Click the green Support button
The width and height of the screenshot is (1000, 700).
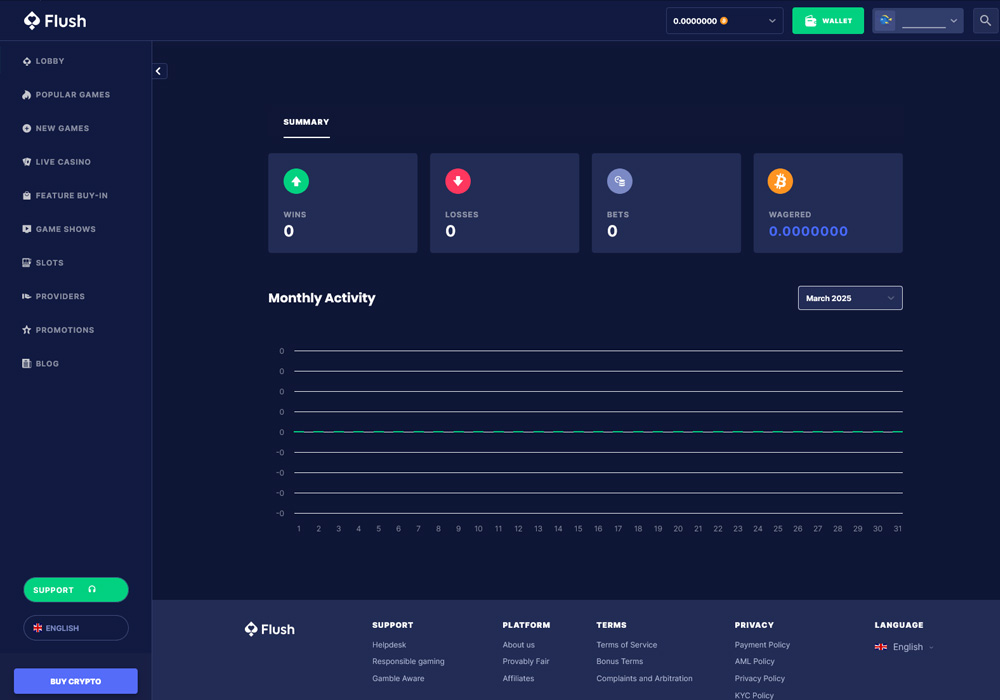pos(76,590)
